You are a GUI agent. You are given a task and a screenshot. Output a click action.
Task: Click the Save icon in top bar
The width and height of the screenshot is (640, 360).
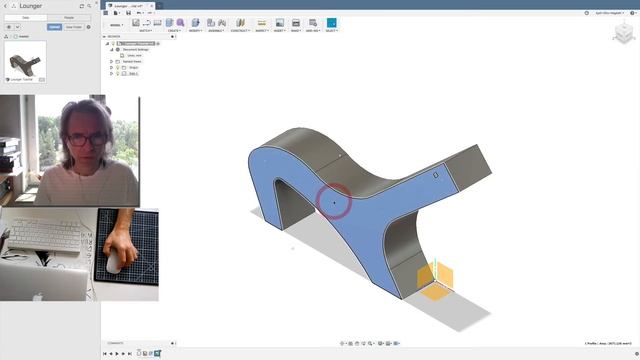click(x=128, y=13)
